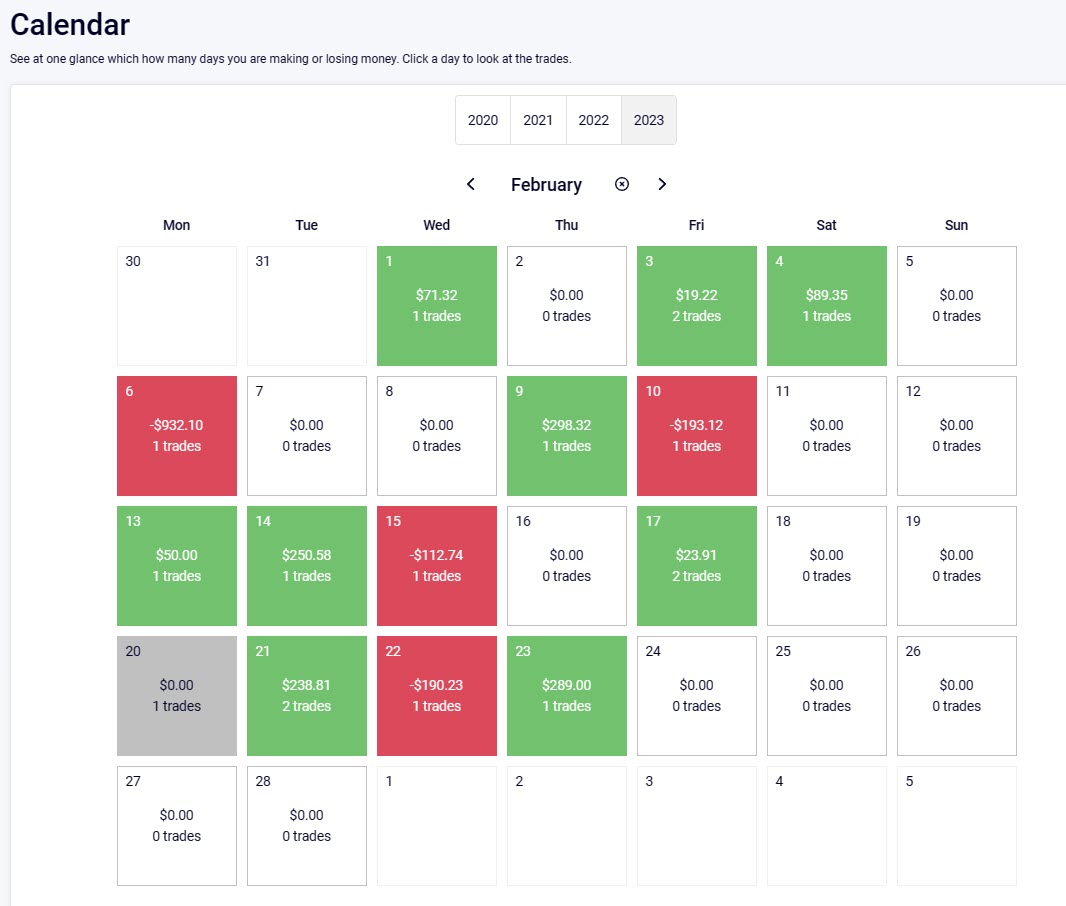Screen dimensions: 1066x906
Task: Review the -$112.74 loss on February 15
Action: [436, 565]
